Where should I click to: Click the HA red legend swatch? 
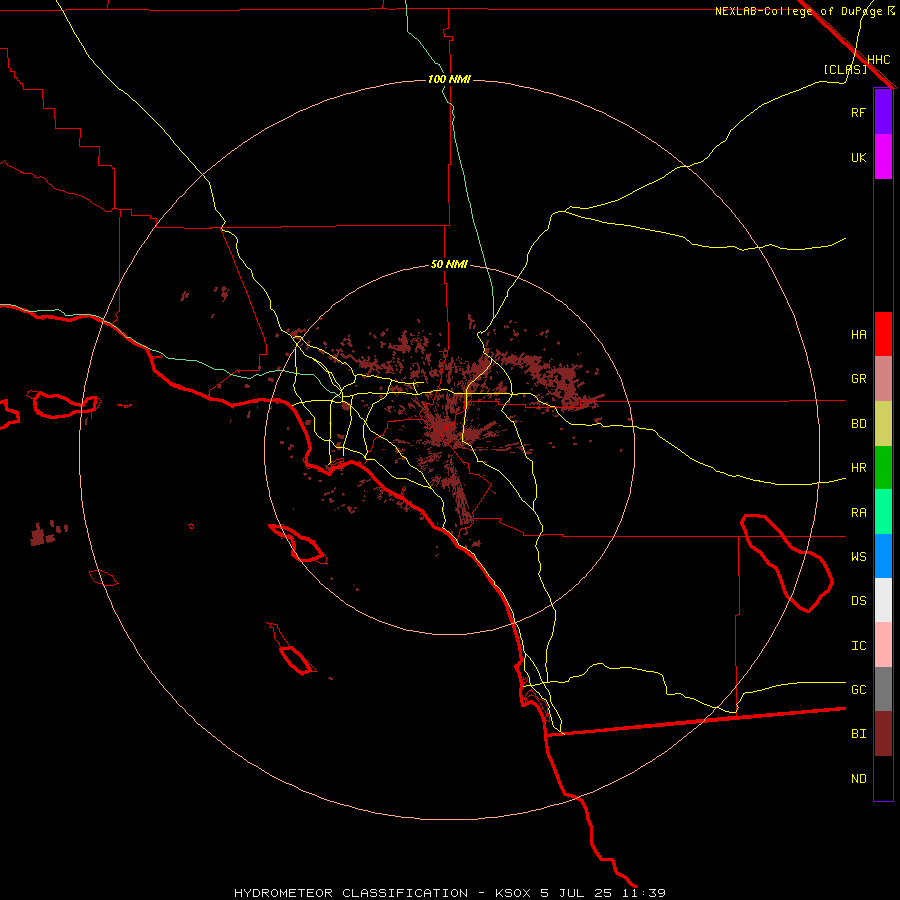click(x=883, y=334)
